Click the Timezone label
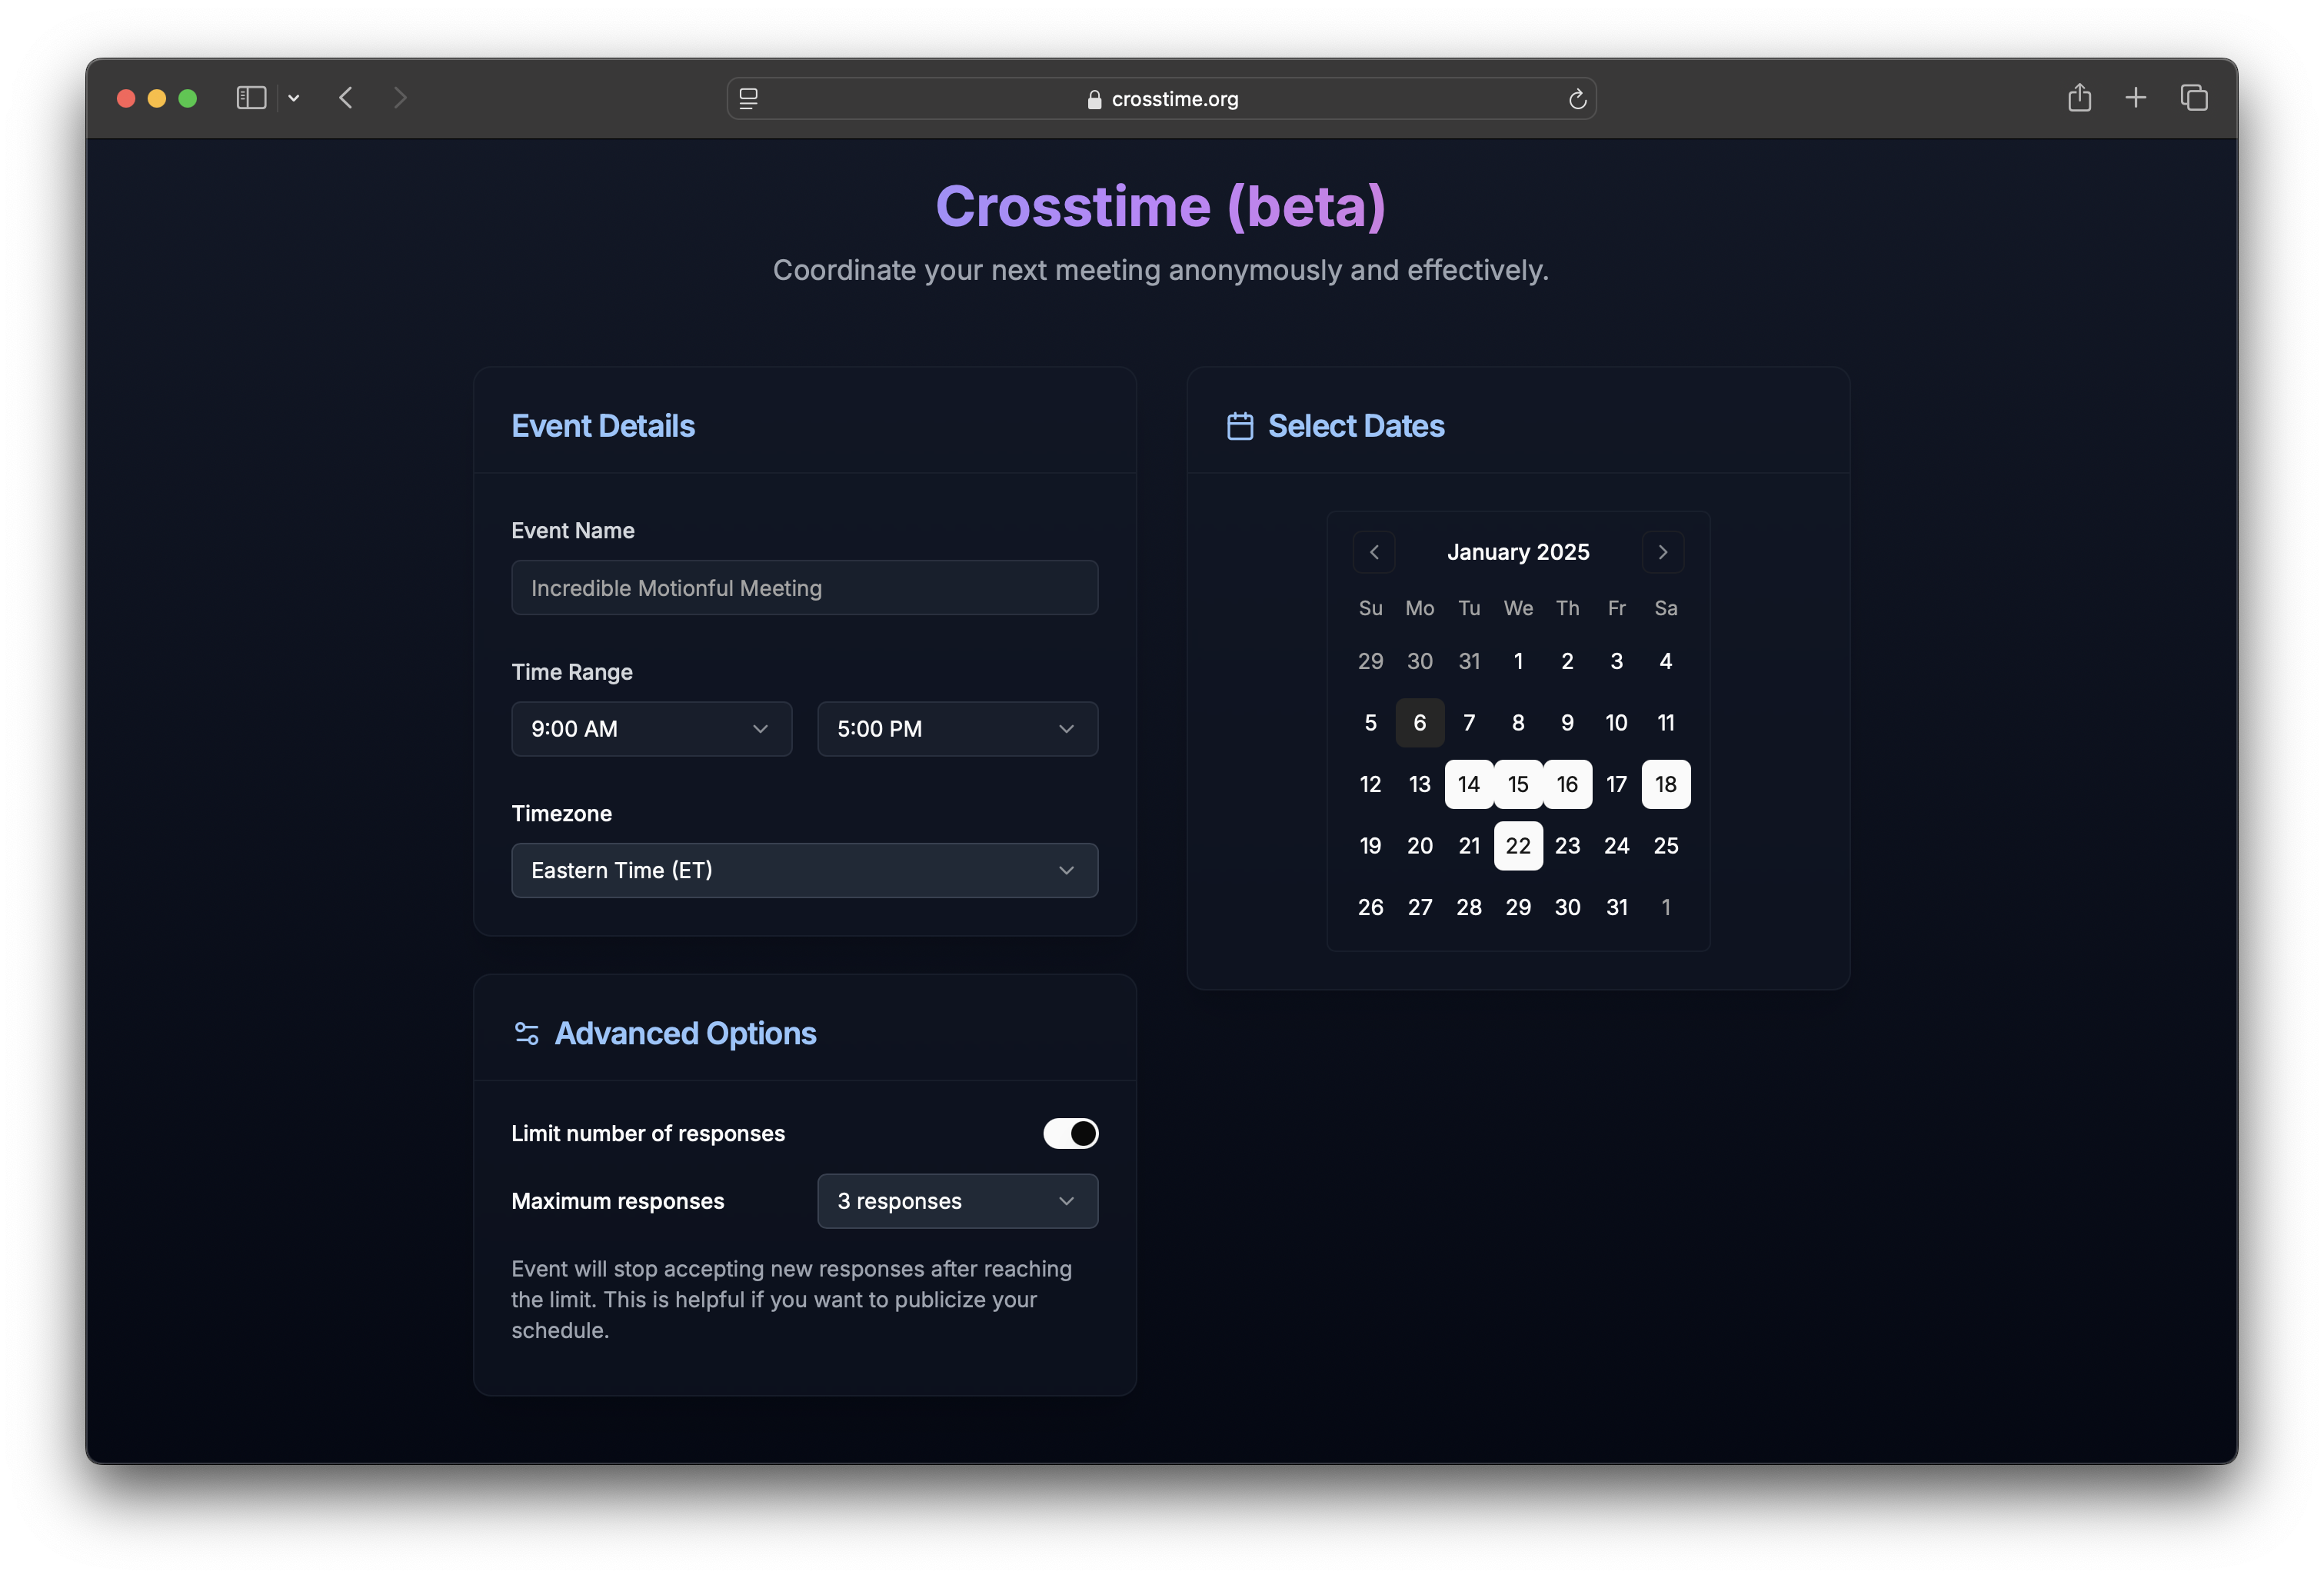This screenshot has width=2324, height=1578. coord(561,813)
